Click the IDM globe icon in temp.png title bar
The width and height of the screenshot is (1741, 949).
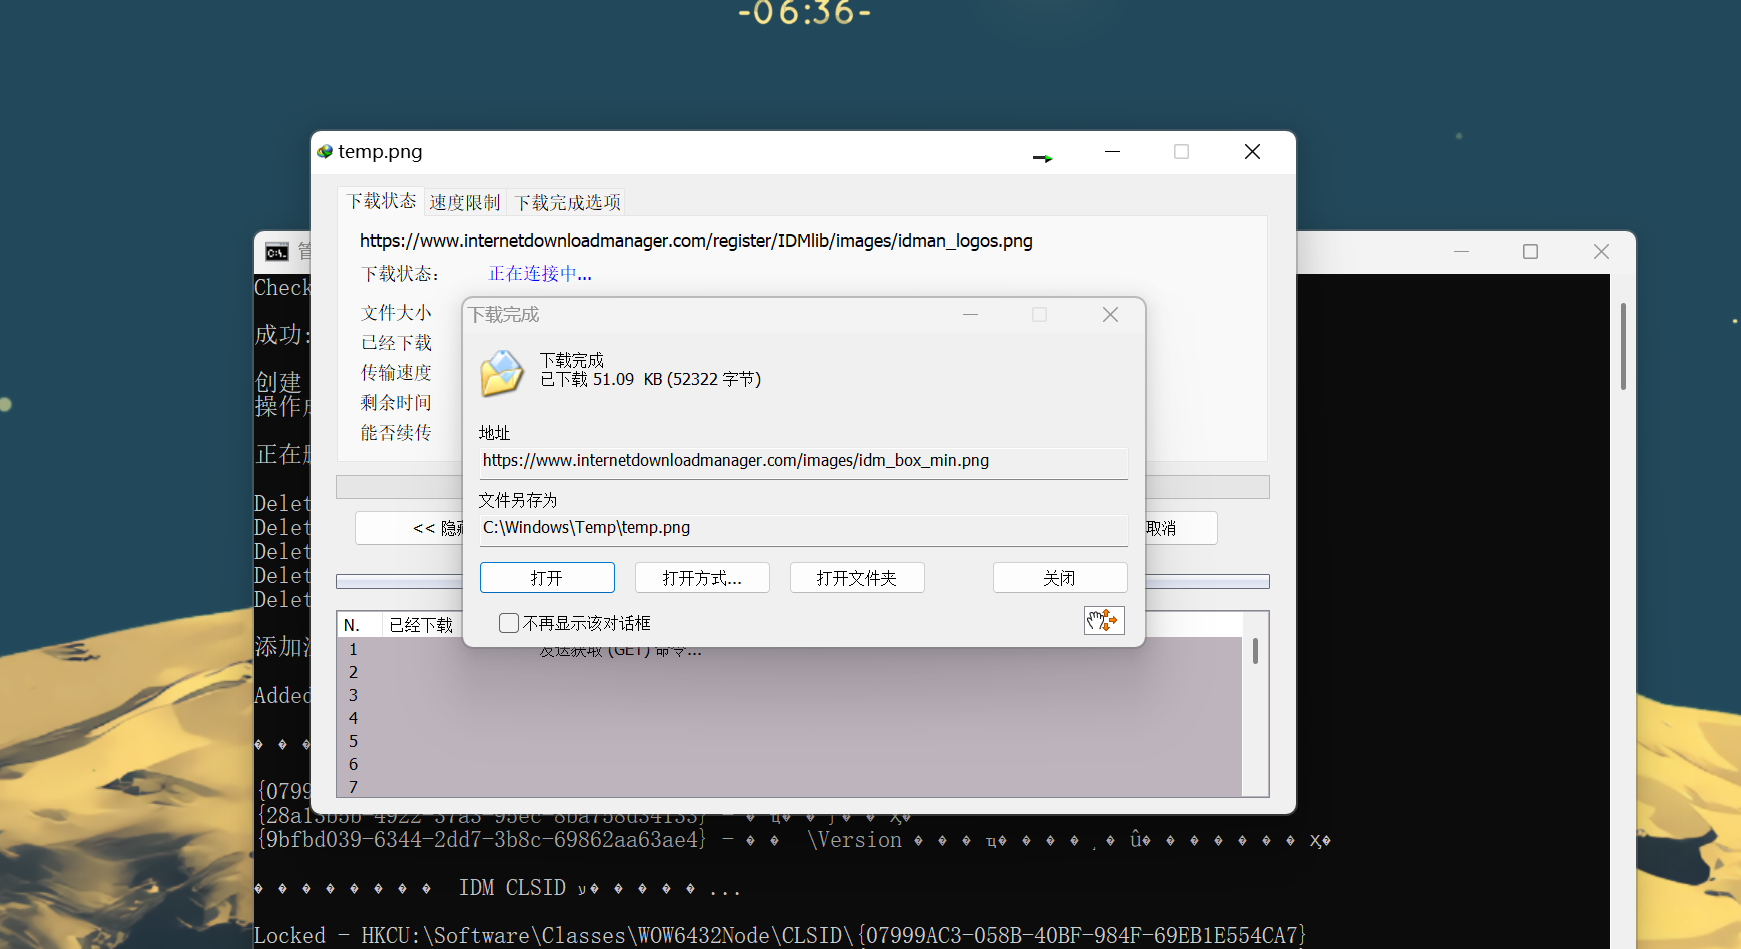(x=325, y=152)
